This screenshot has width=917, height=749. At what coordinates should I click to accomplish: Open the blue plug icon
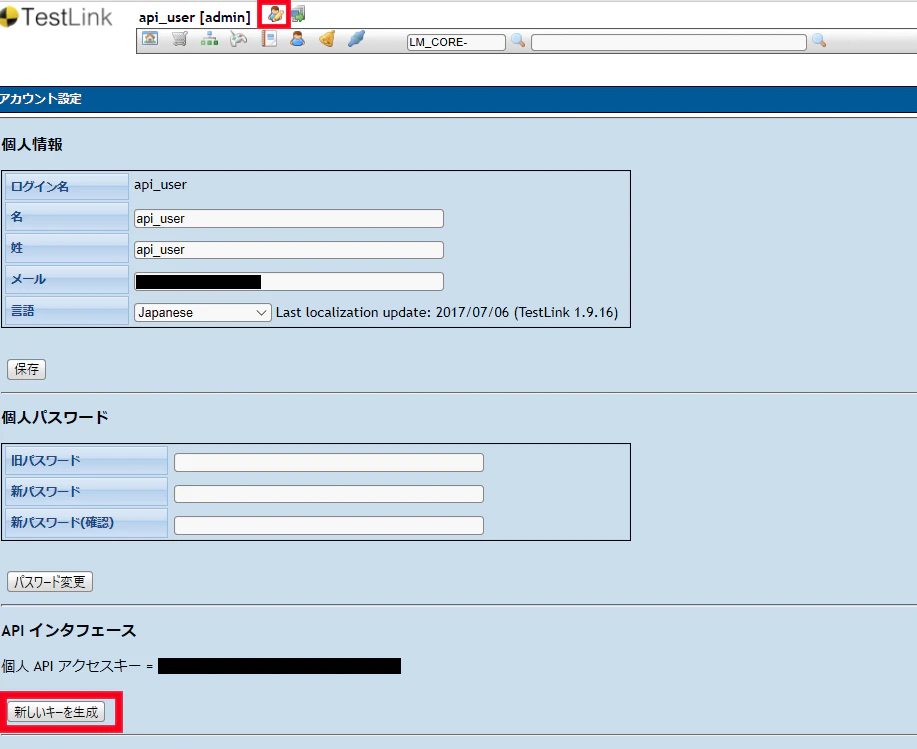click(x=356, y=39)
